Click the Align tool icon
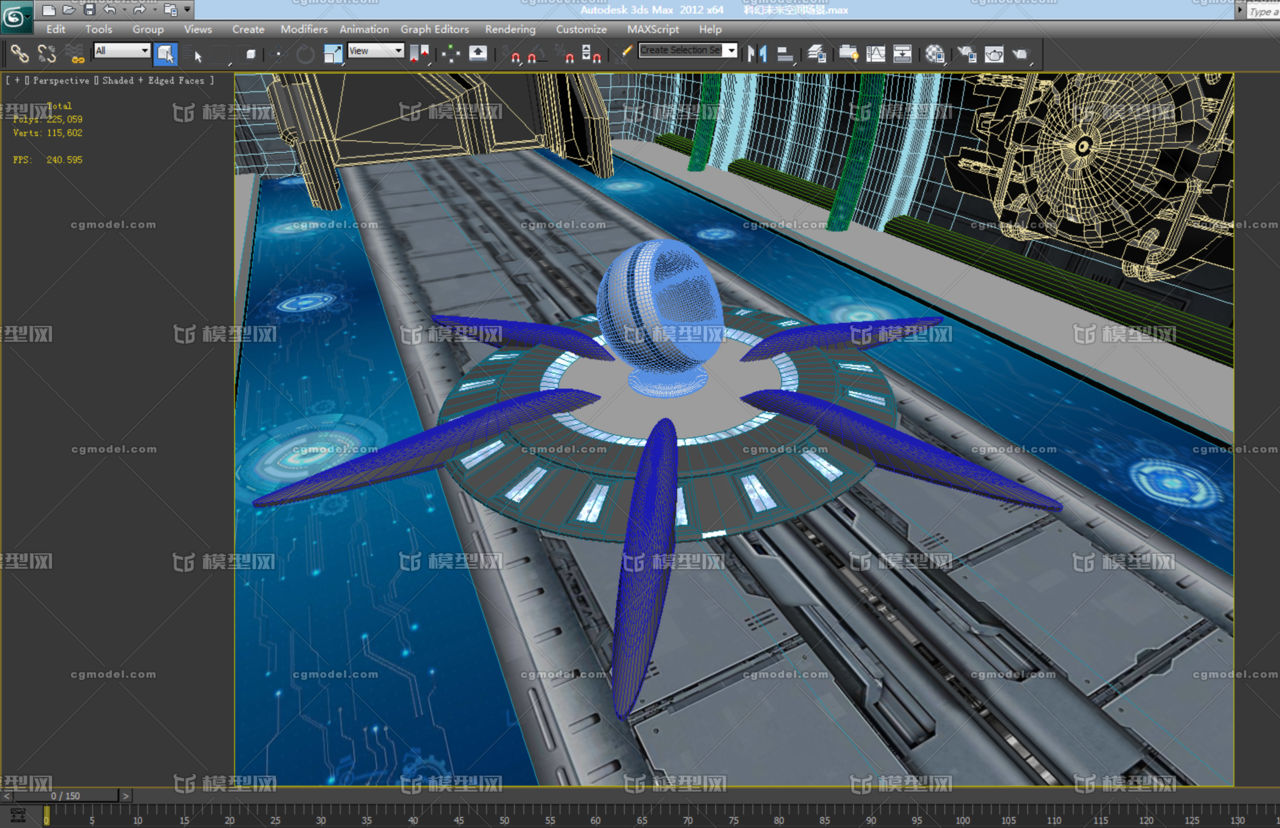 click(x=785, y=53)
